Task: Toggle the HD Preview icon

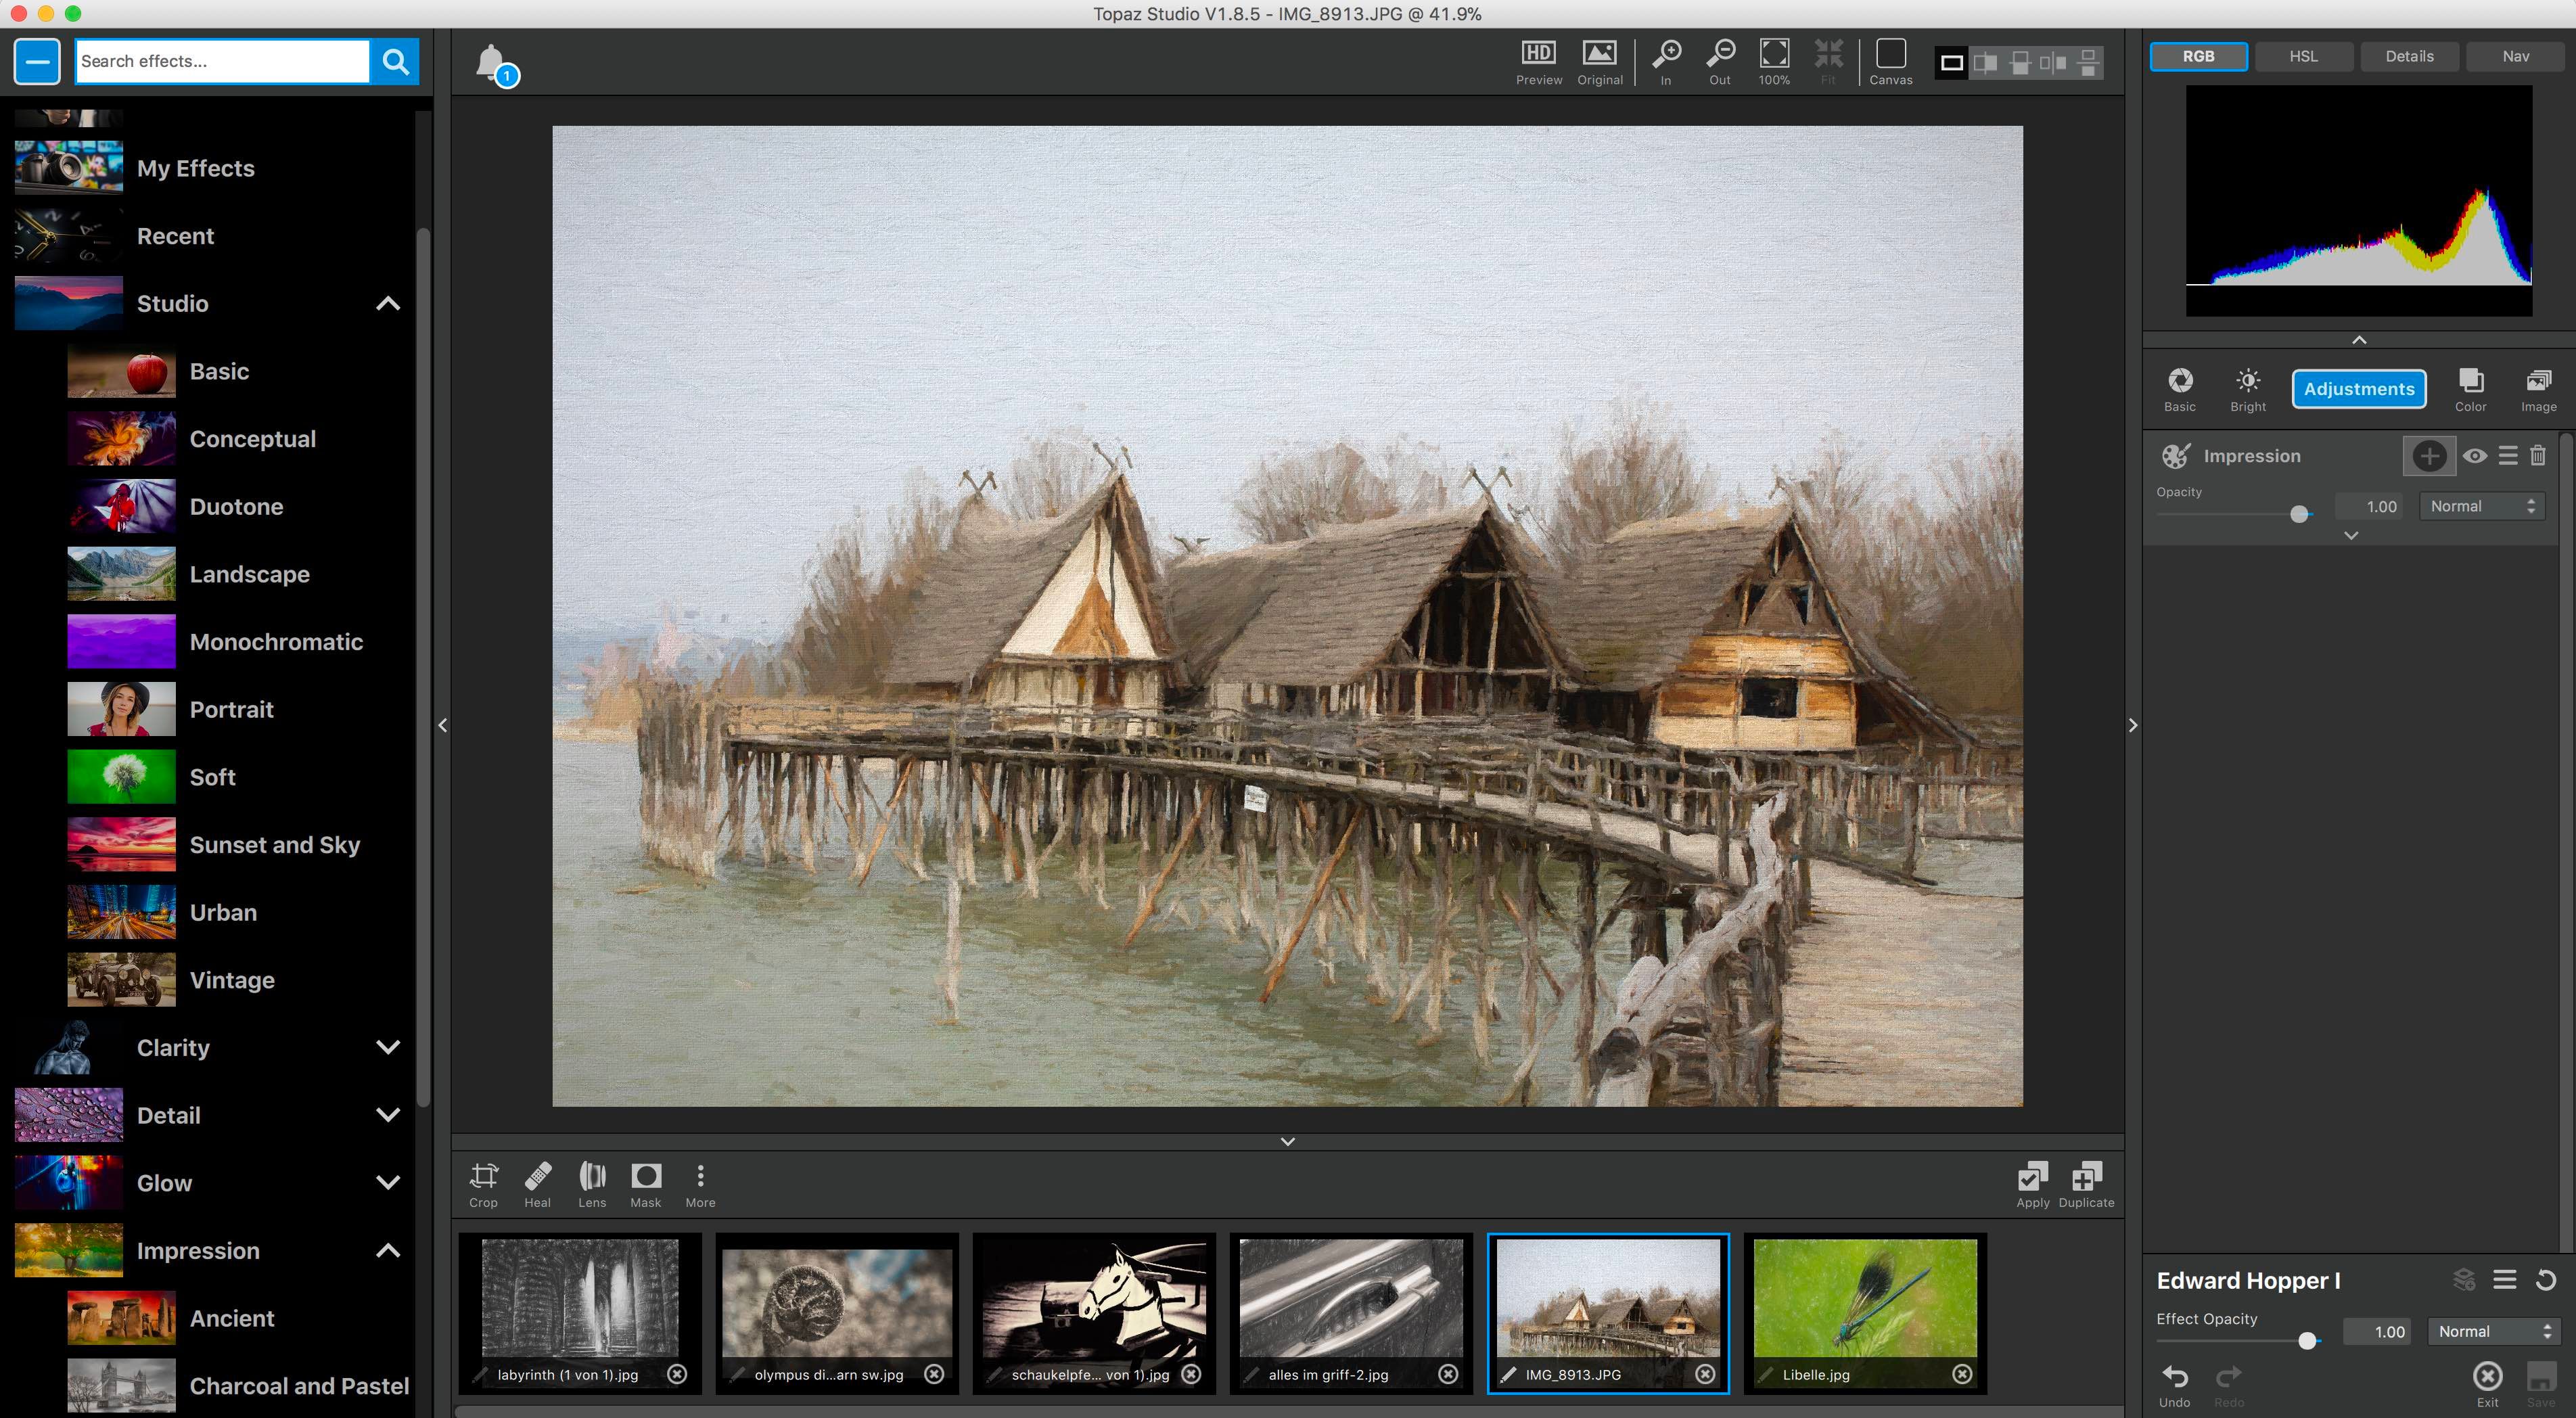Action: click(1538, 63)
